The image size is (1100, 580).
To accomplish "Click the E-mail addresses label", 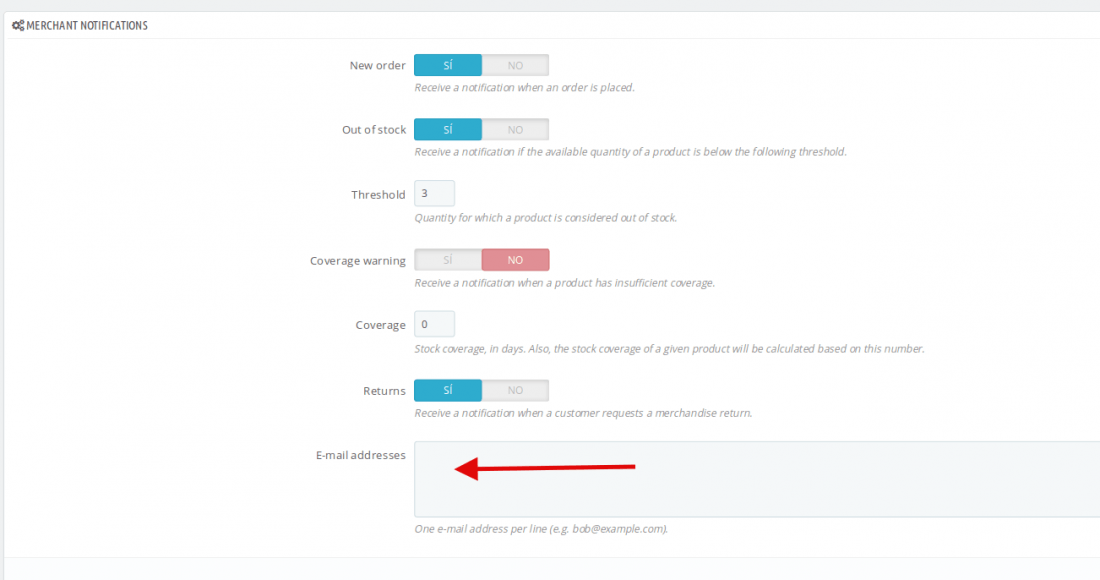I will pyautogui.click(x=361, y=455).
